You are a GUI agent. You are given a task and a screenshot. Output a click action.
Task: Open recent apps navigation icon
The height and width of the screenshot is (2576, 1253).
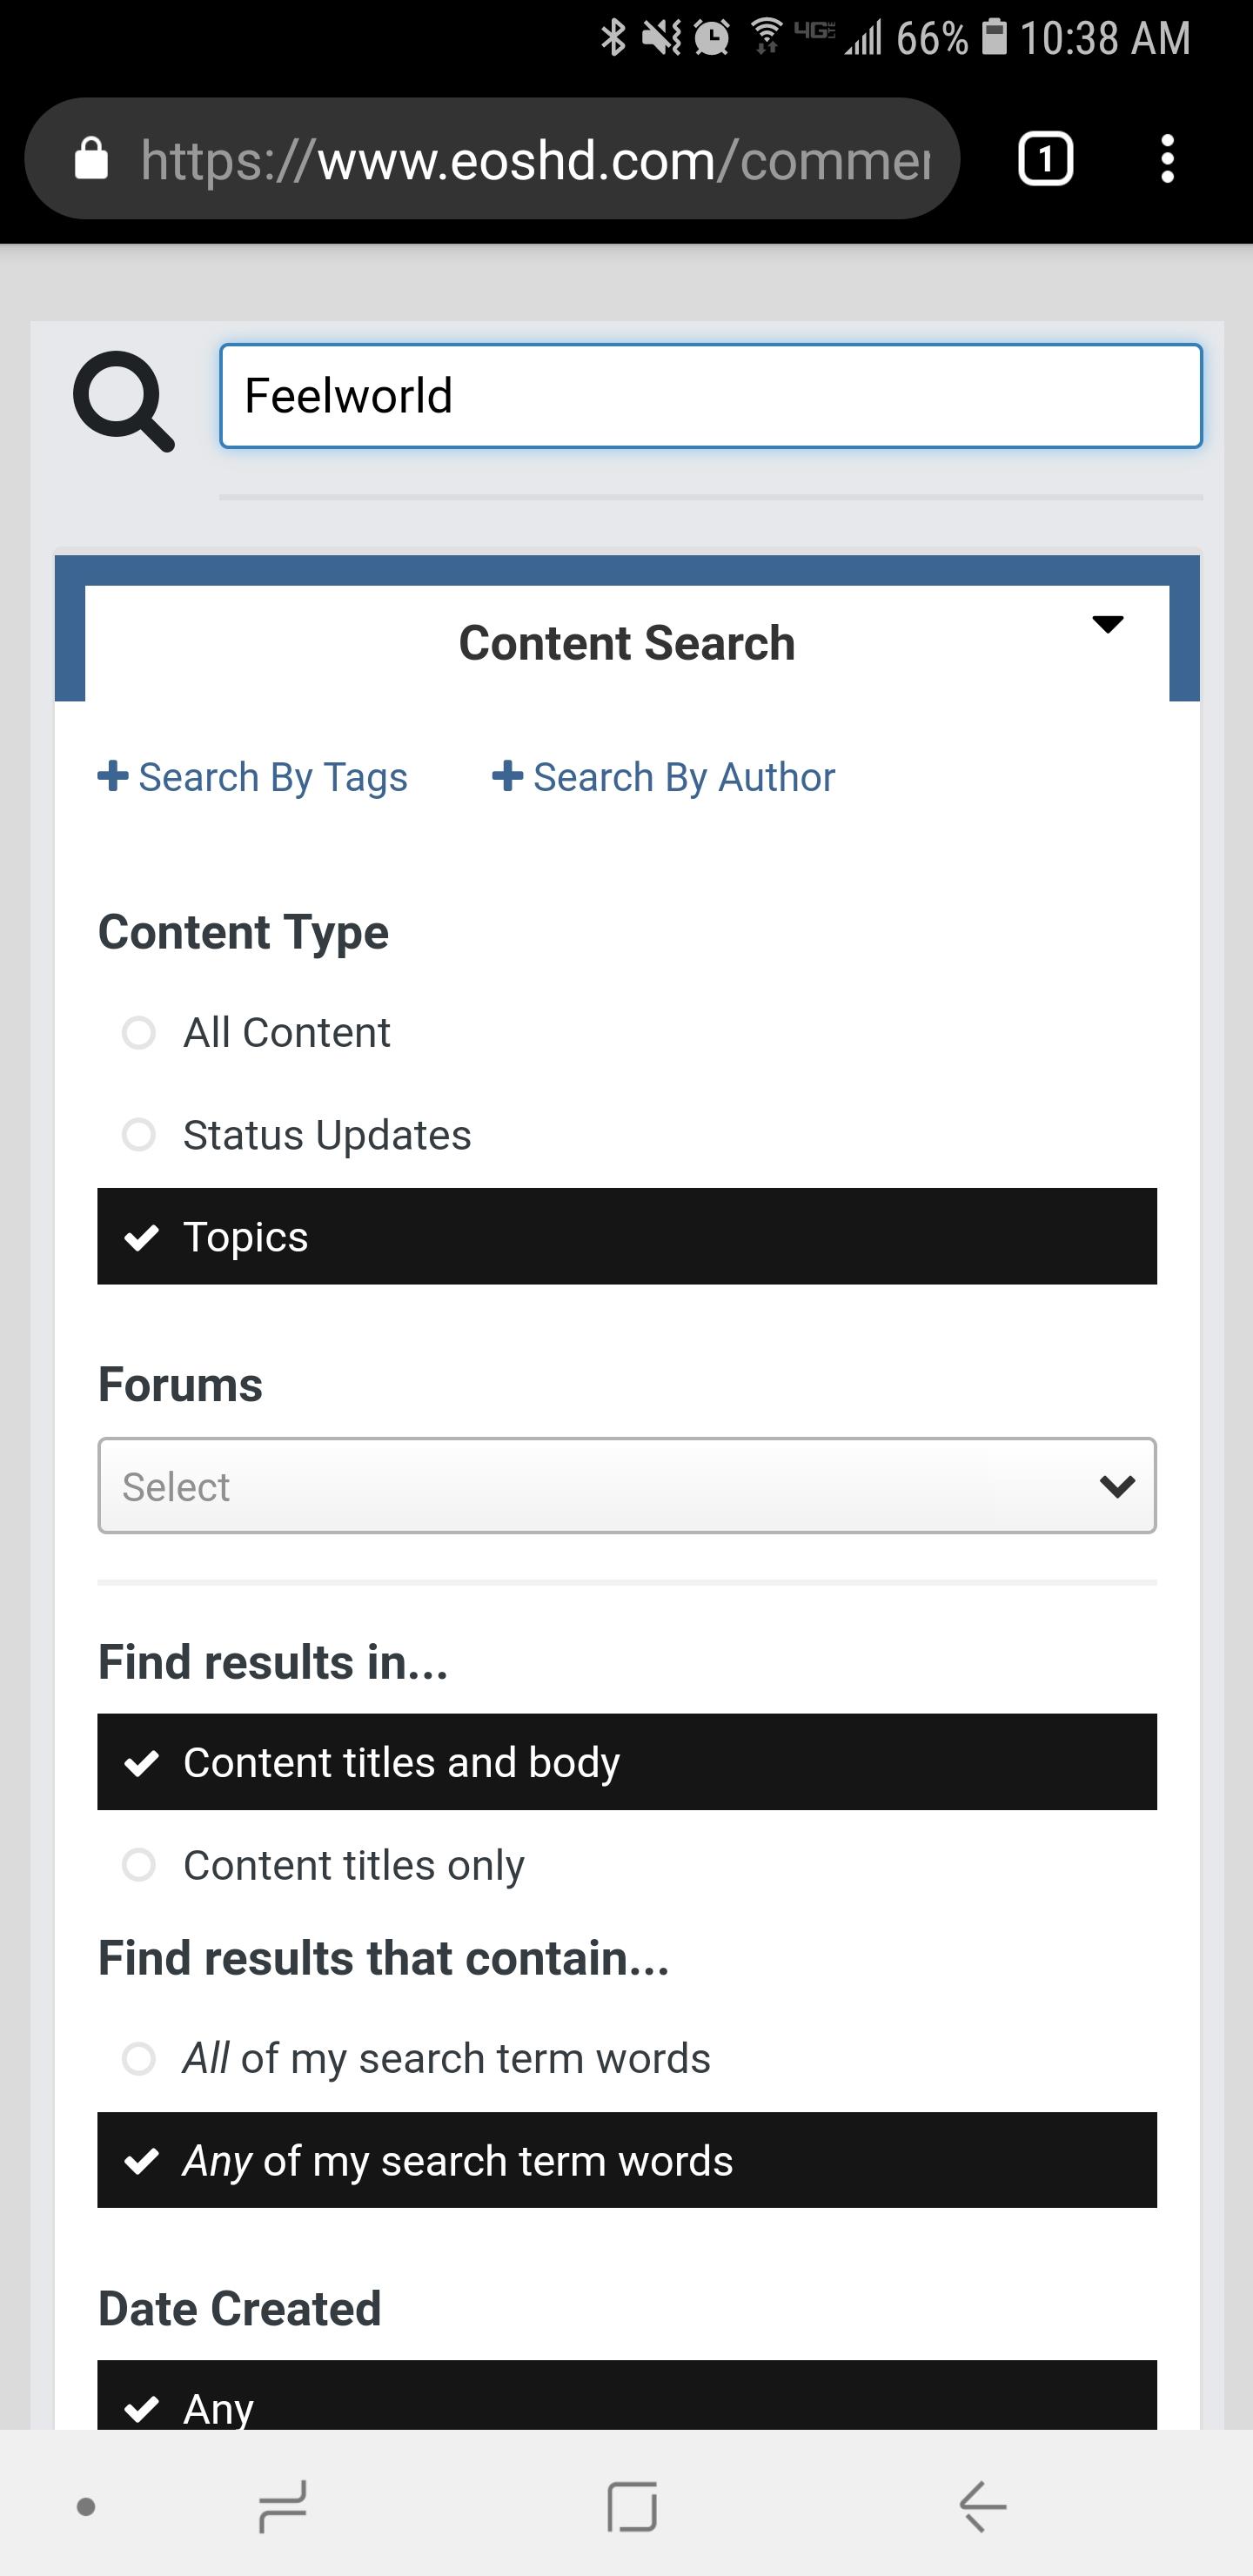coord(283,2506)
